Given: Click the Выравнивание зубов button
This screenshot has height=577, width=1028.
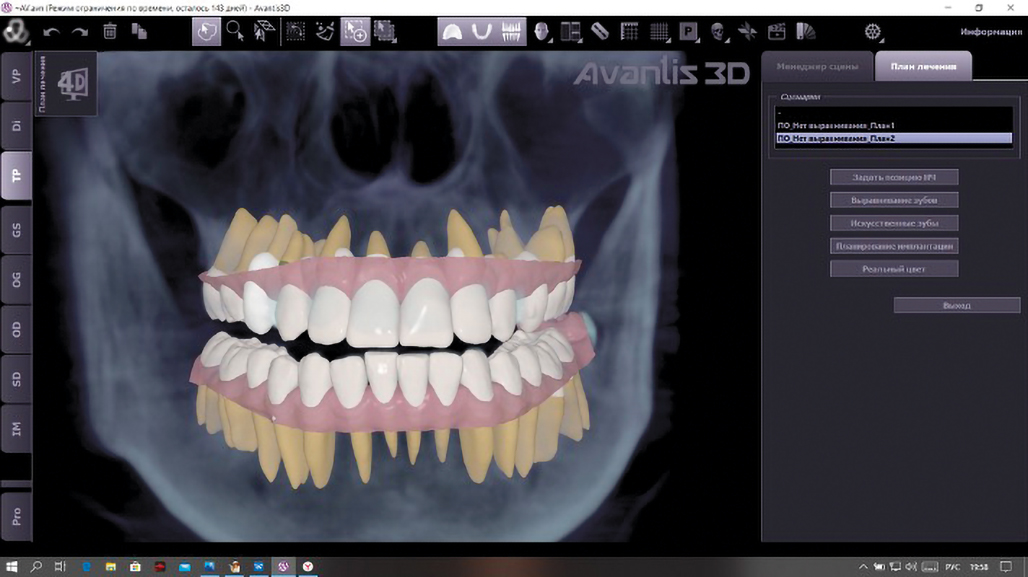Looking at the screenshot, I should coord(894,200).
